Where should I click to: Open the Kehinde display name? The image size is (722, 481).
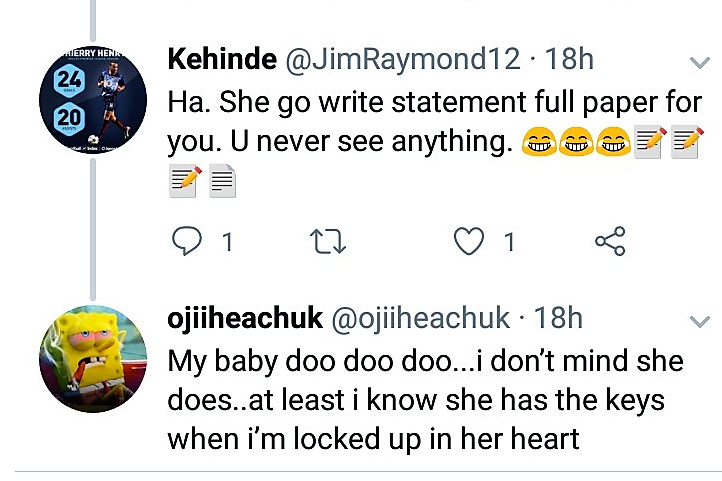click(x=222, y=59)
